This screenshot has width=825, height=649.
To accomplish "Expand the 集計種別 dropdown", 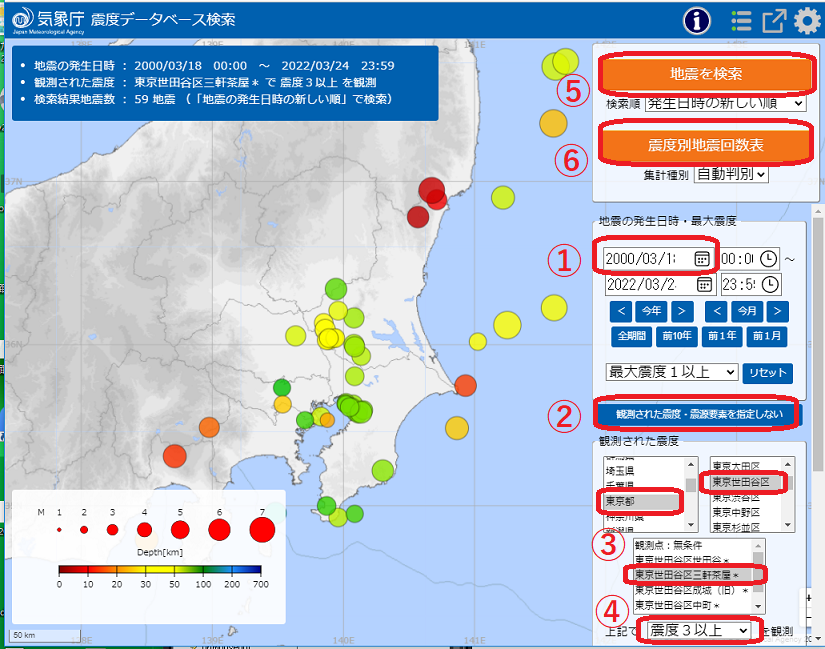I will tap(730, 174).
